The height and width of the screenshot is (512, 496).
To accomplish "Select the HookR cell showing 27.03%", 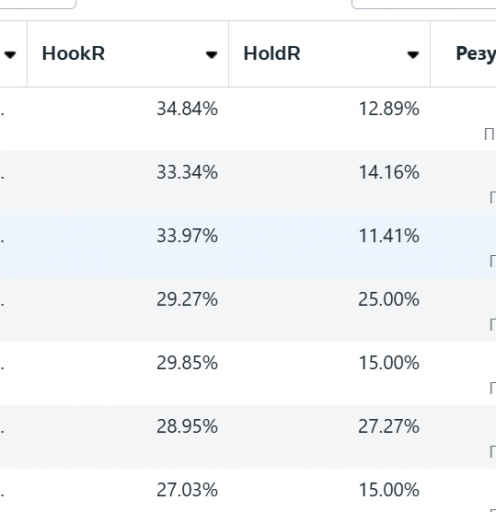I will 187,490.
